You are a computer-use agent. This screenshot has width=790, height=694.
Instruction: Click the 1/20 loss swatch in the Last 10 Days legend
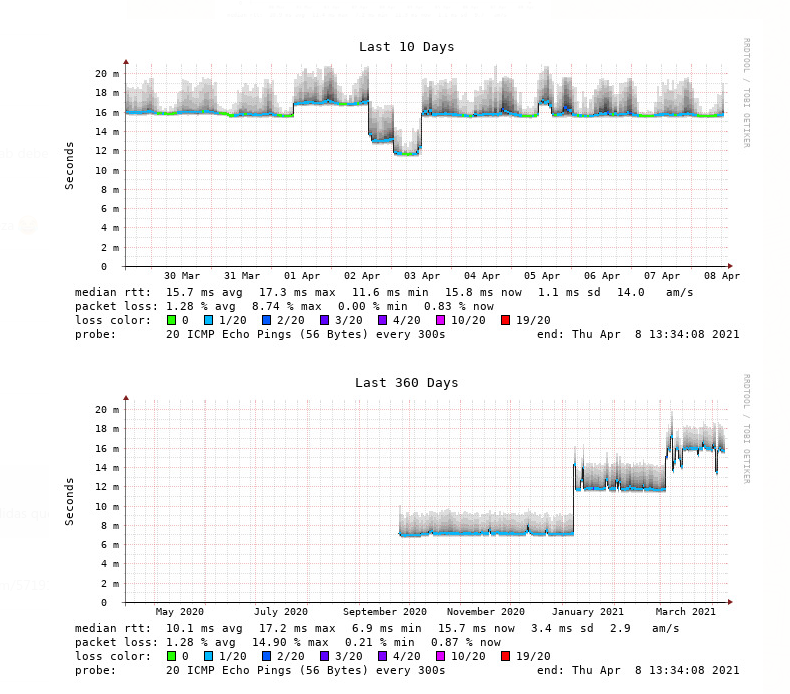(209, 320)
